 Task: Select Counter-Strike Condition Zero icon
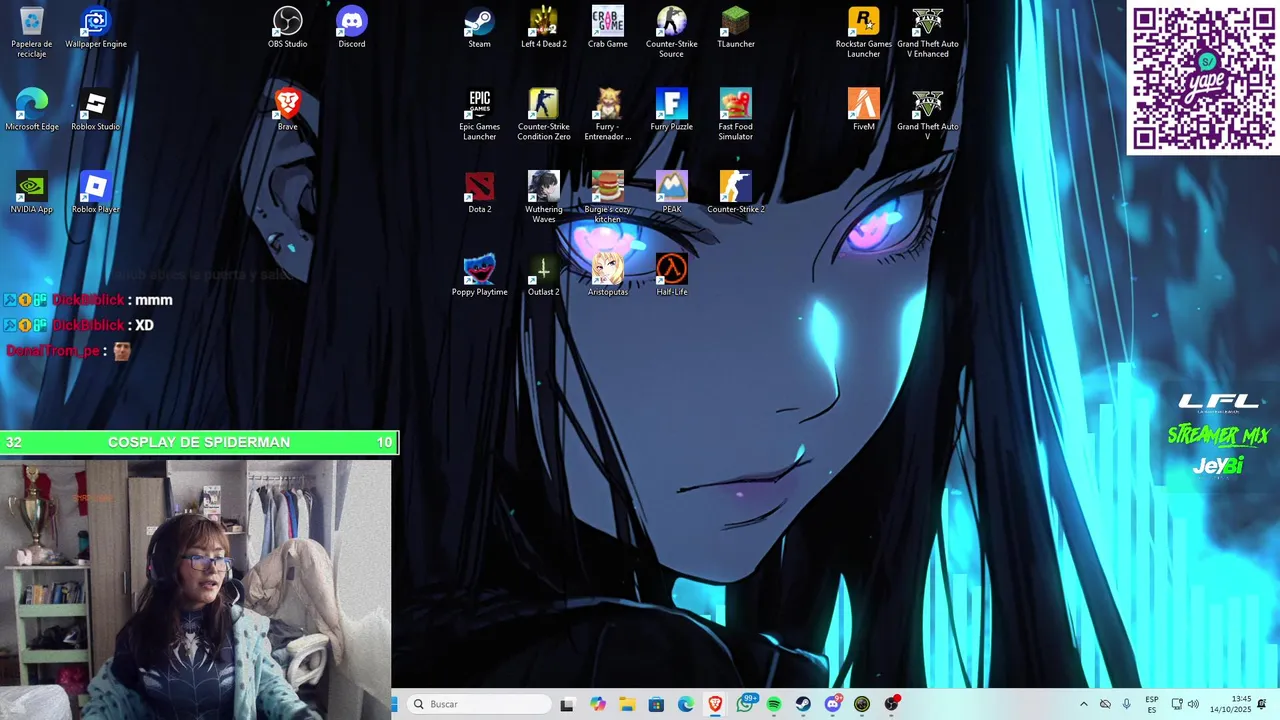pos(544,114)
